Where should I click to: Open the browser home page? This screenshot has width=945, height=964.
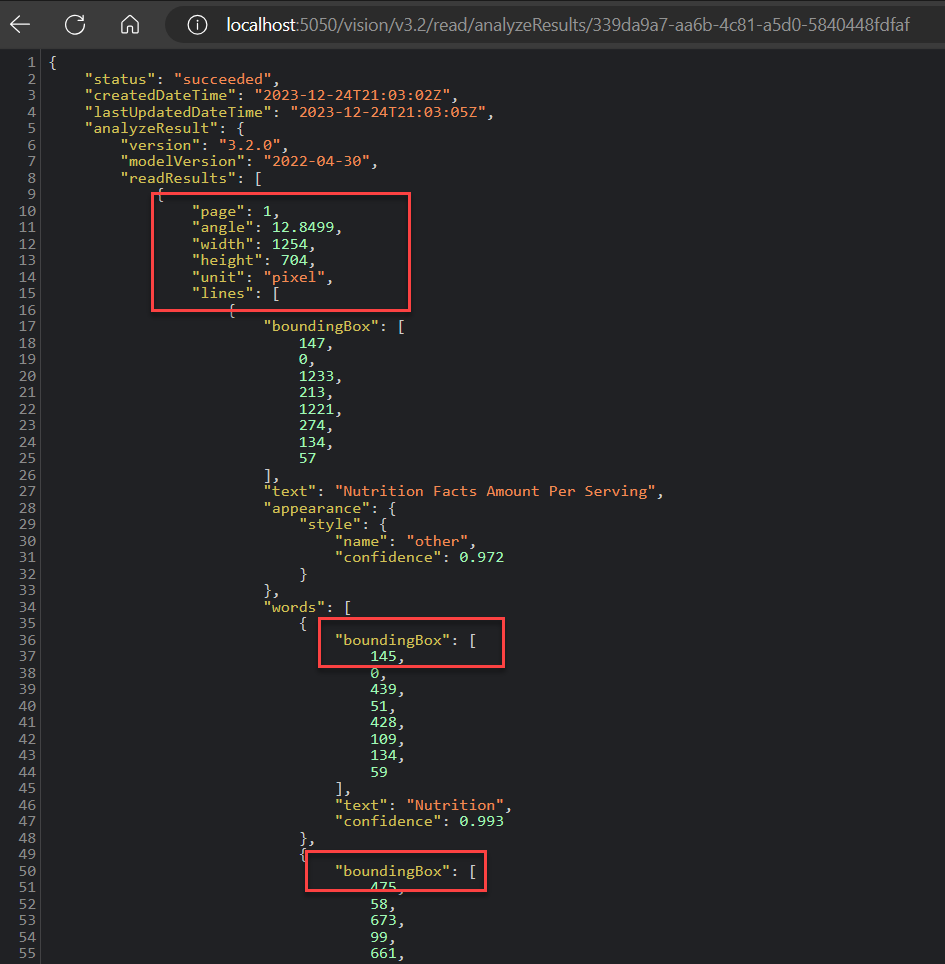point(130,24)
